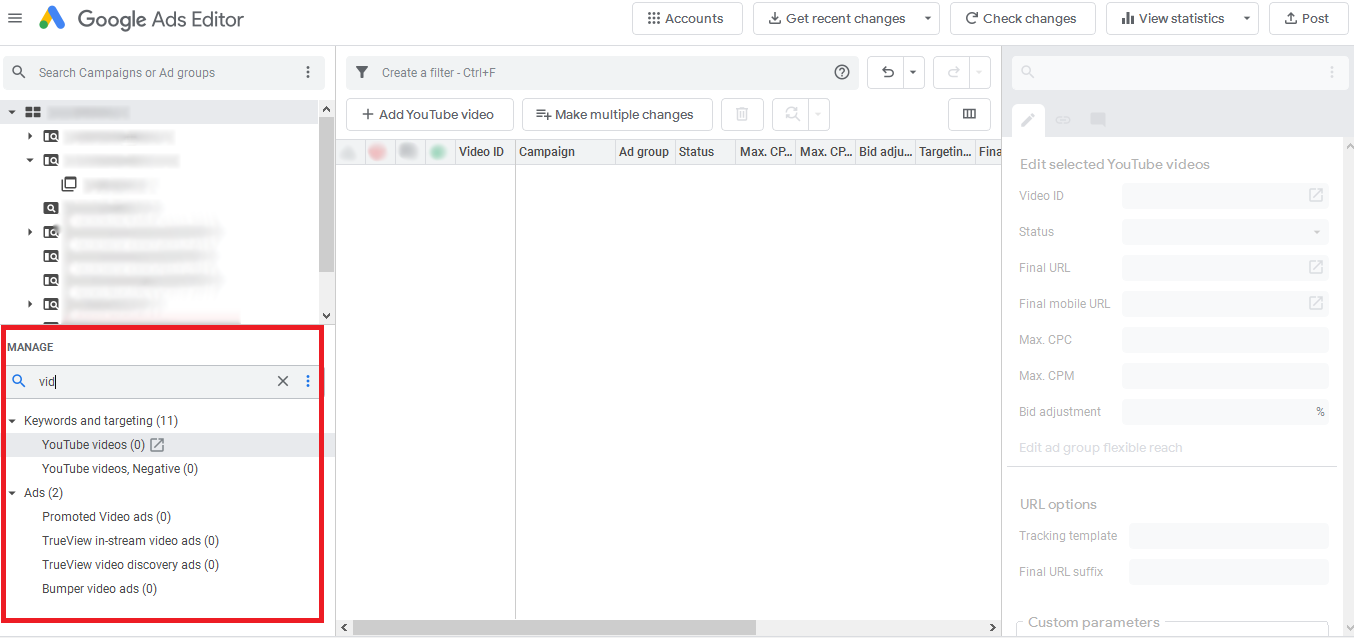Click red error indicator column header
Viewport: 1354px width, 638px height.
tap(378, 152)
